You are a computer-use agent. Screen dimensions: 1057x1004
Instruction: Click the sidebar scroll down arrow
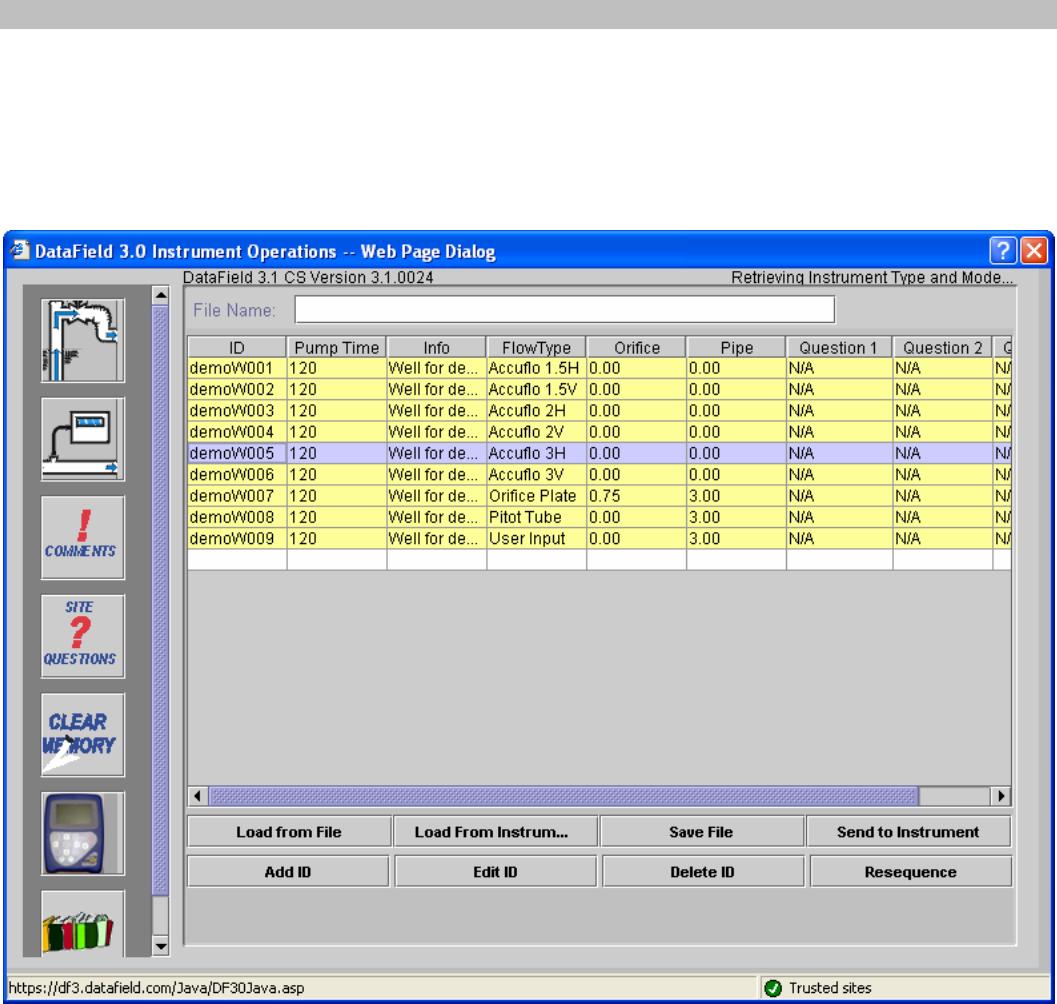(x=160, y=945)
